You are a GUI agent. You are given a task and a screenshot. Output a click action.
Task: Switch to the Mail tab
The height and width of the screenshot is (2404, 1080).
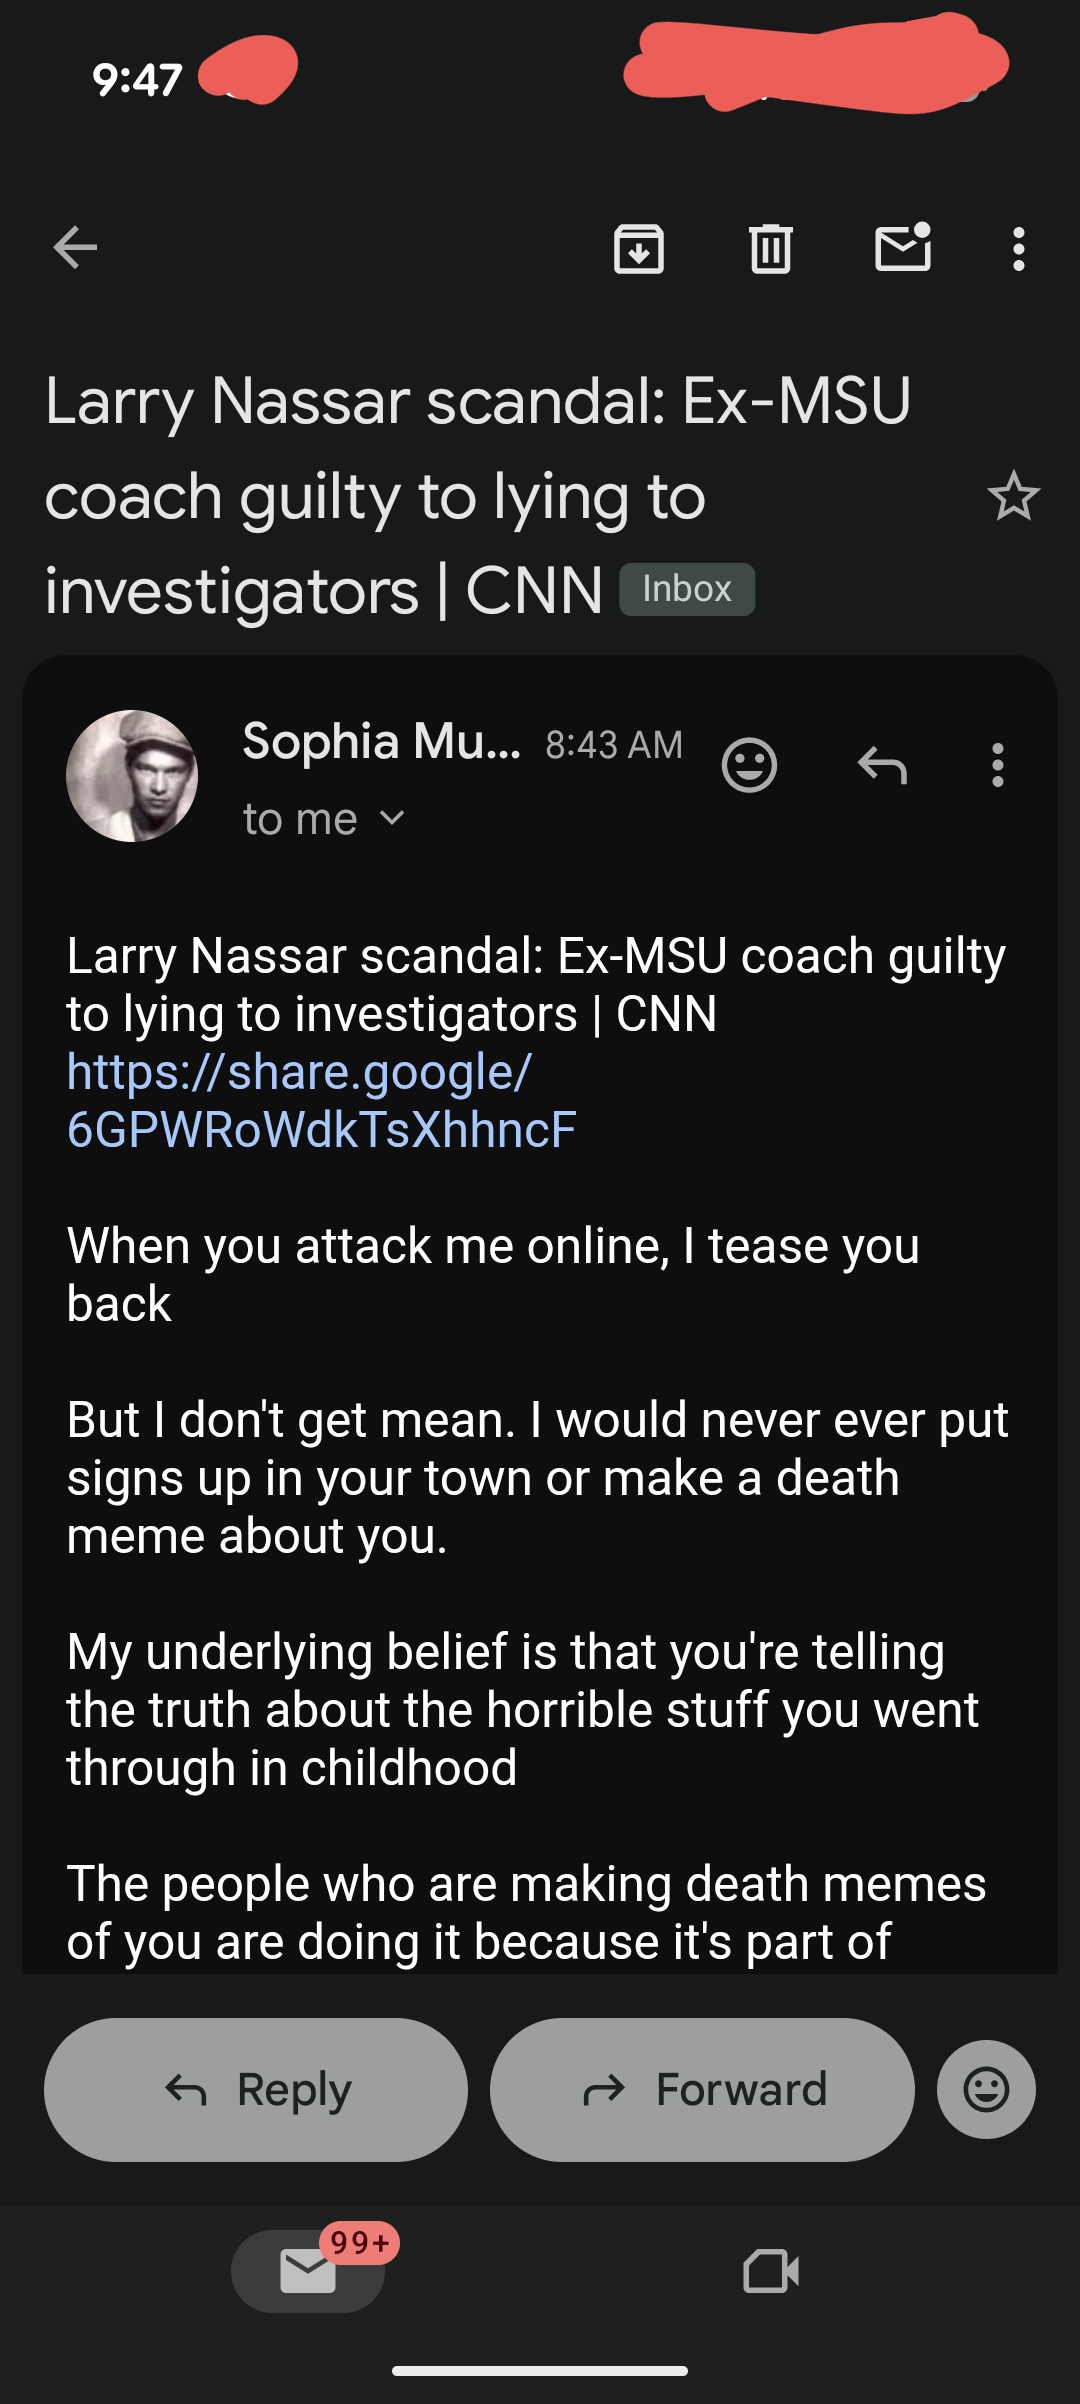tap(308, 2271)
